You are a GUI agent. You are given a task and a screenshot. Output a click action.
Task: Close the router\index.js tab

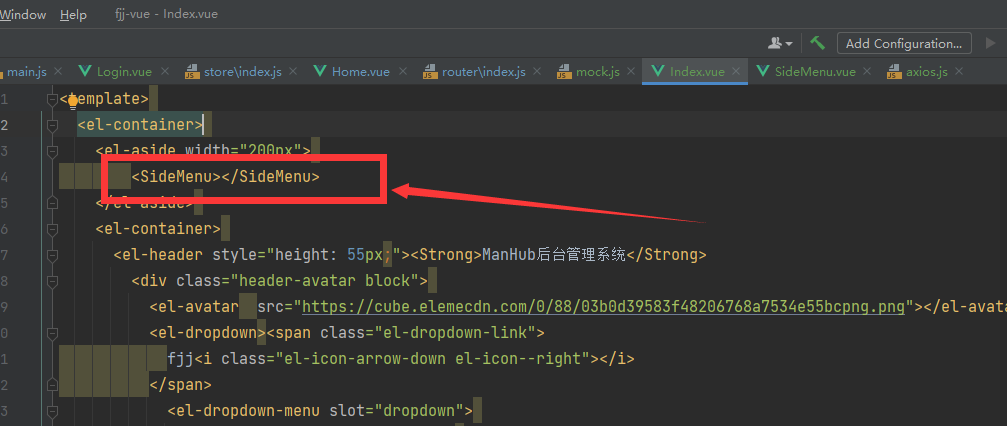(538, 71)
